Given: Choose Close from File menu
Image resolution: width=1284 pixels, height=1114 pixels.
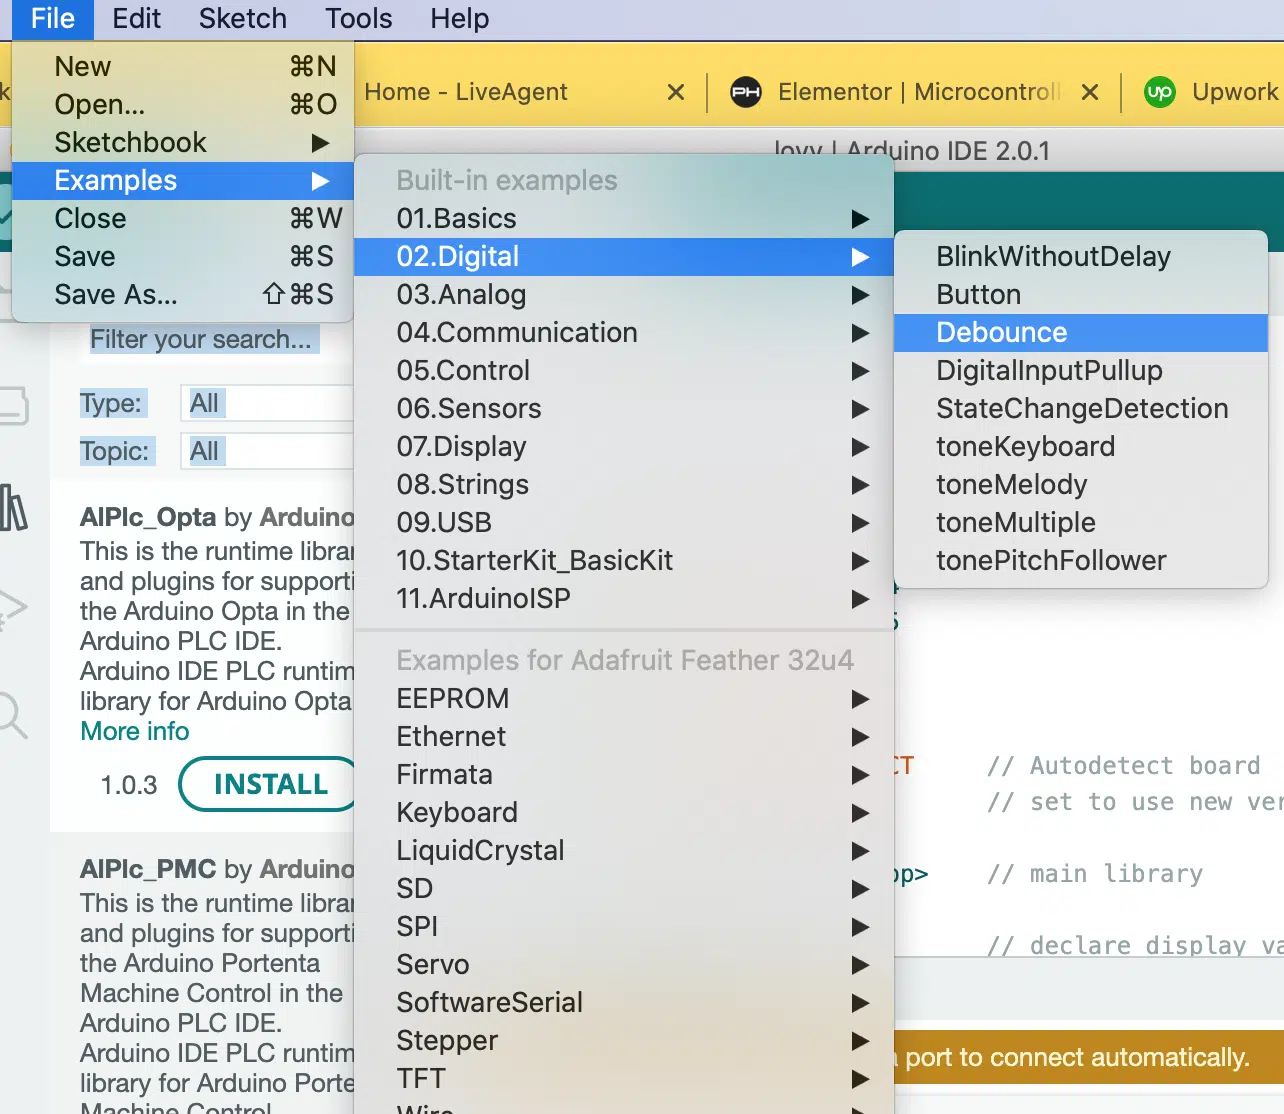Looking at the screenshot, I should [183, 219].
